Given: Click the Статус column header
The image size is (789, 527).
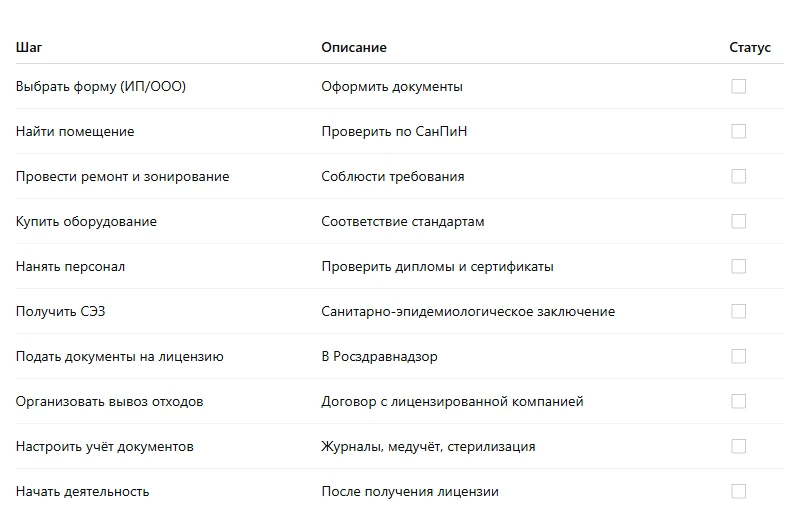Looking at the screenshot, I should (750, 47).
